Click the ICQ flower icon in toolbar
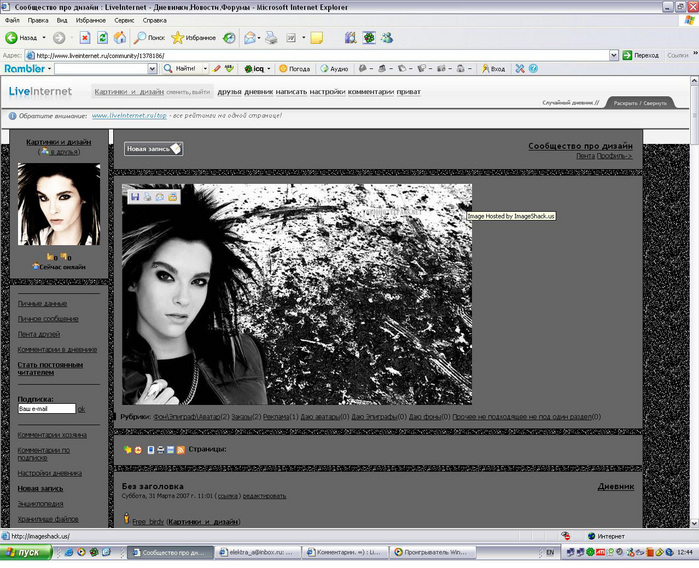 pyautogui.click(x=369, y=38)
